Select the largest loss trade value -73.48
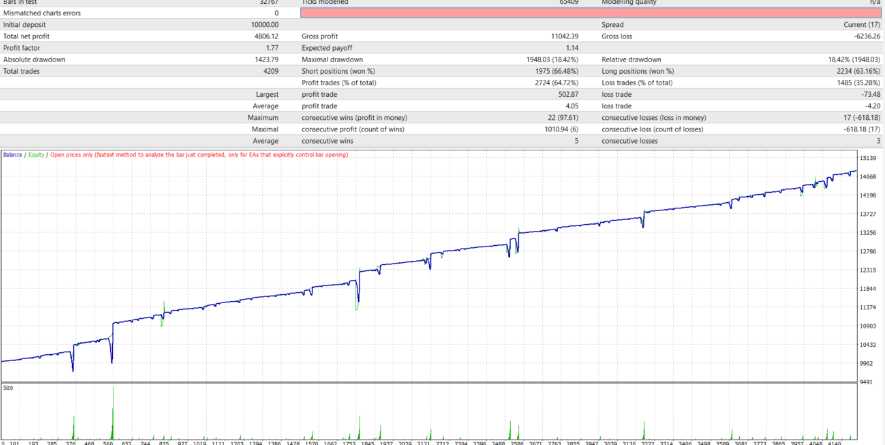This screenshot has height=445, width=885. [x=870, y=94]
